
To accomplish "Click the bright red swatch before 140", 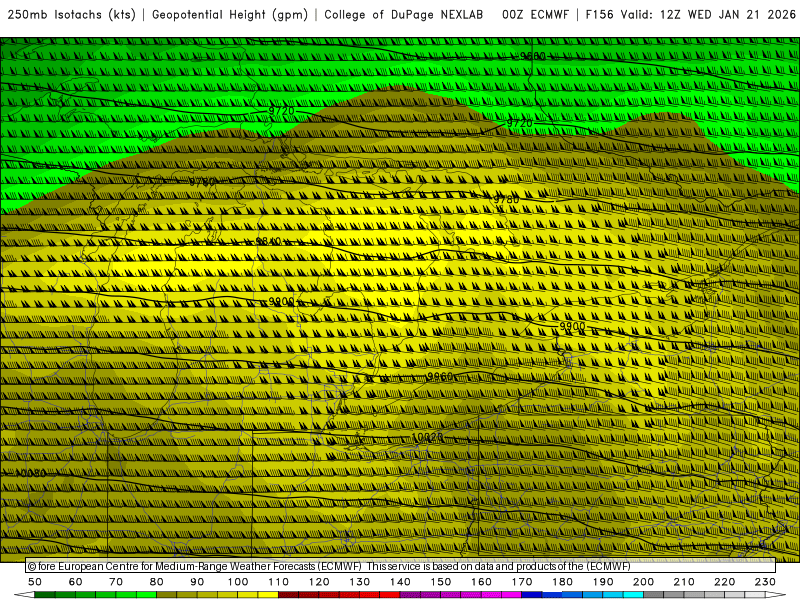I will 390,595.
